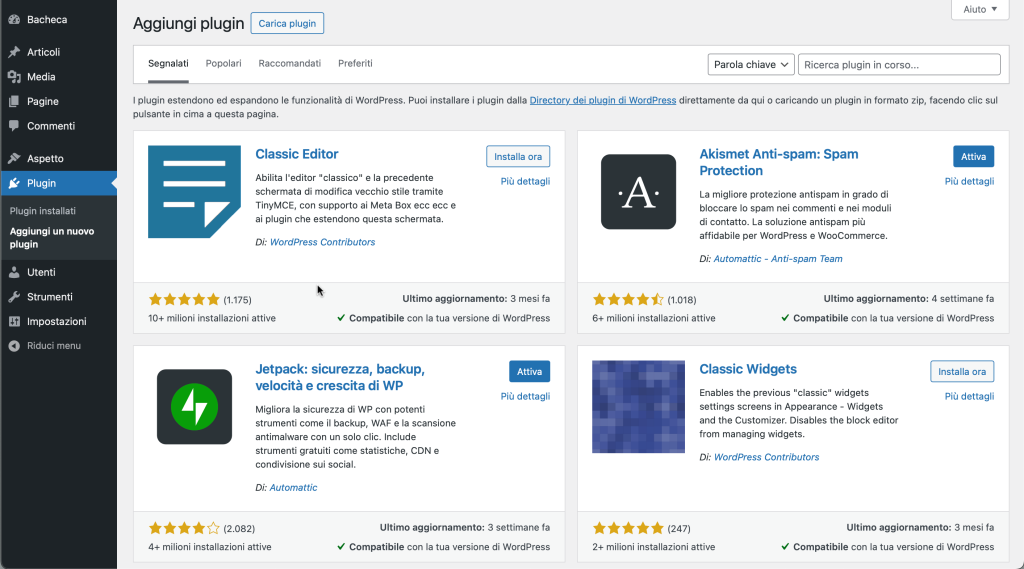Image resolution: width=1024 pixels, height=569 pixels.
Task: Switch to the Raccomandati tab
Action: click(289, 63)
